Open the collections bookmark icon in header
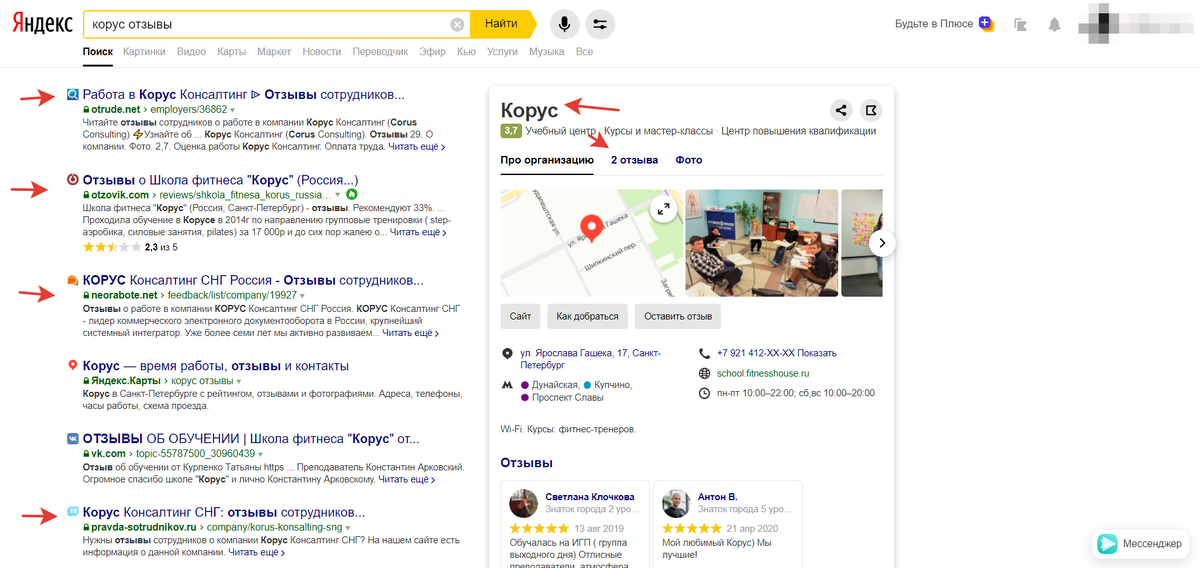This screenshot has width=1200, height=568. point(1020,24)
